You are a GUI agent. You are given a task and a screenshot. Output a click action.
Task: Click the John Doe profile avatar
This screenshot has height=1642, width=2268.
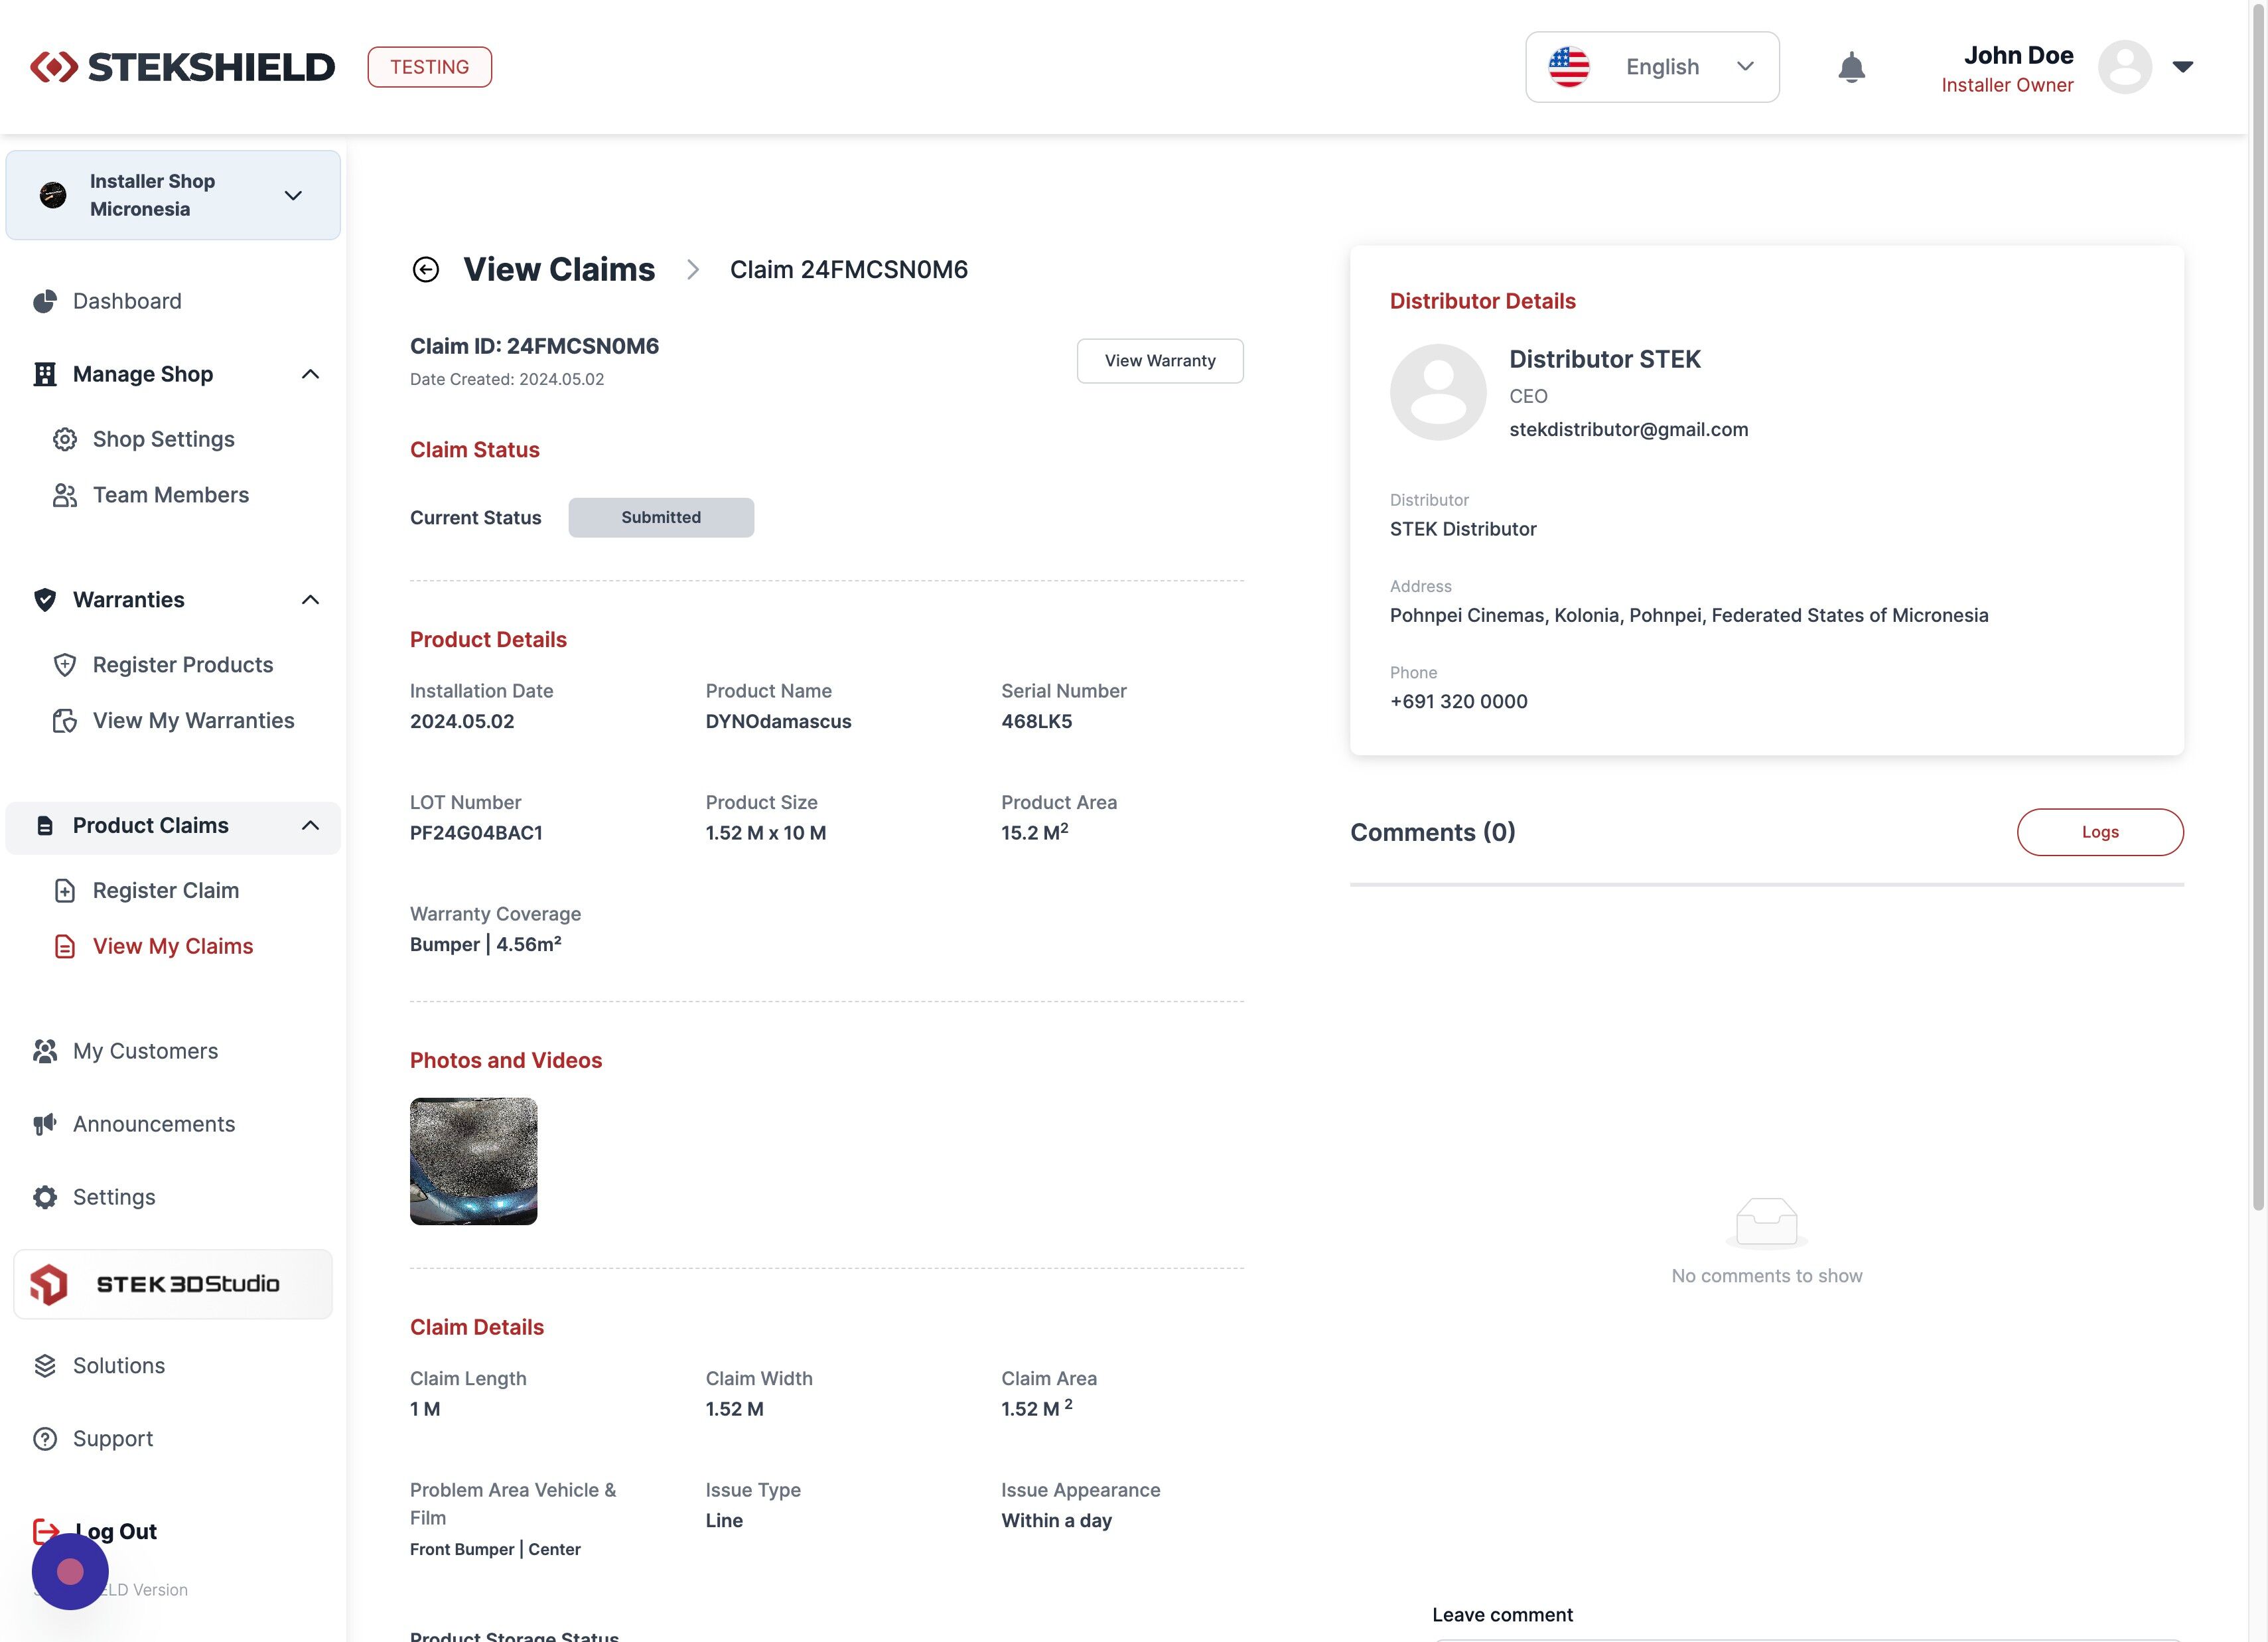2124,67
